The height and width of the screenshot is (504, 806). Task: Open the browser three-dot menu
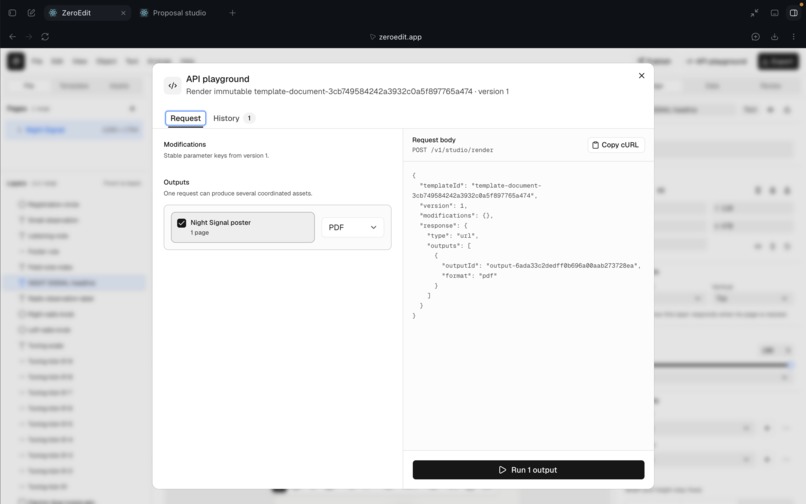tap(794, 37)
